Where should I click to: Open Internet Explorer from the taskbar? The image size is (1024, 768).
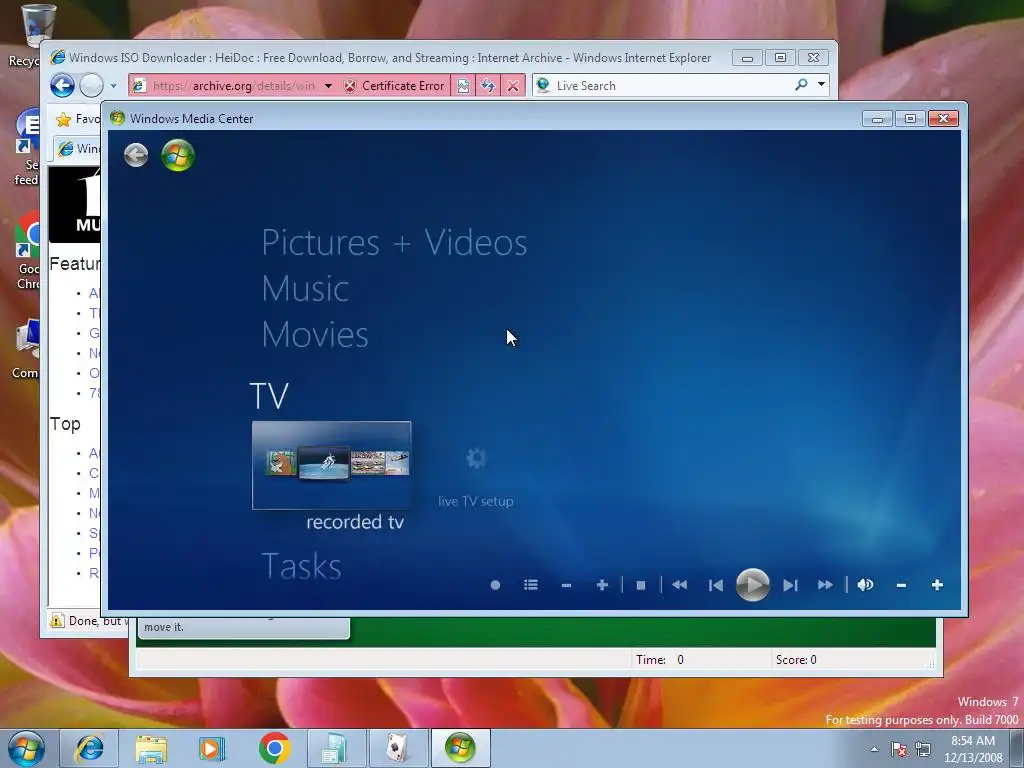tap(89, 748)
